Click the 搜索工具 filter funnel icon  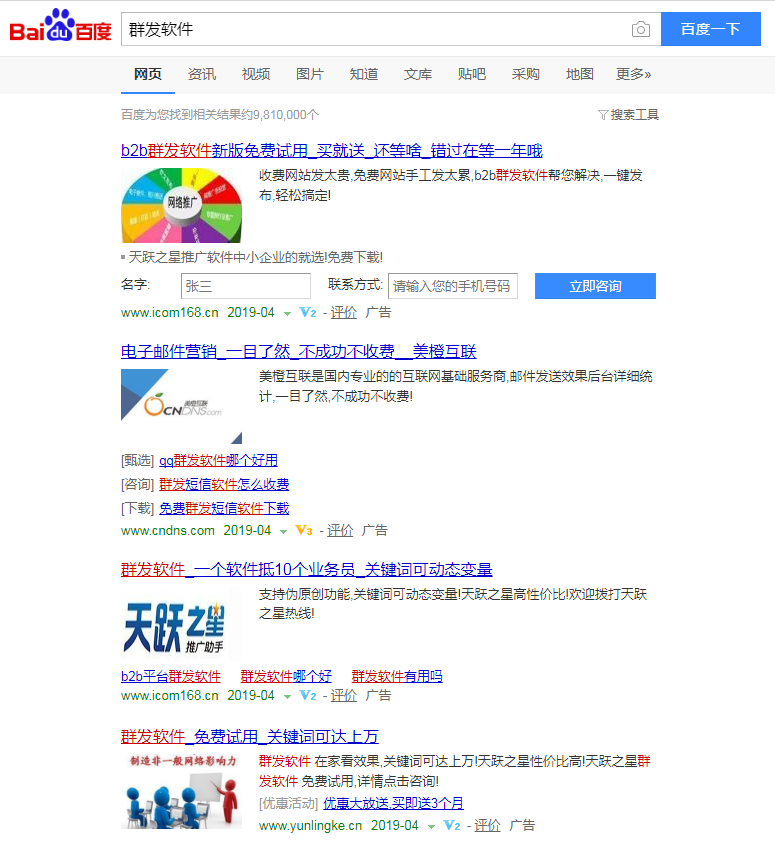coord(602,115)
